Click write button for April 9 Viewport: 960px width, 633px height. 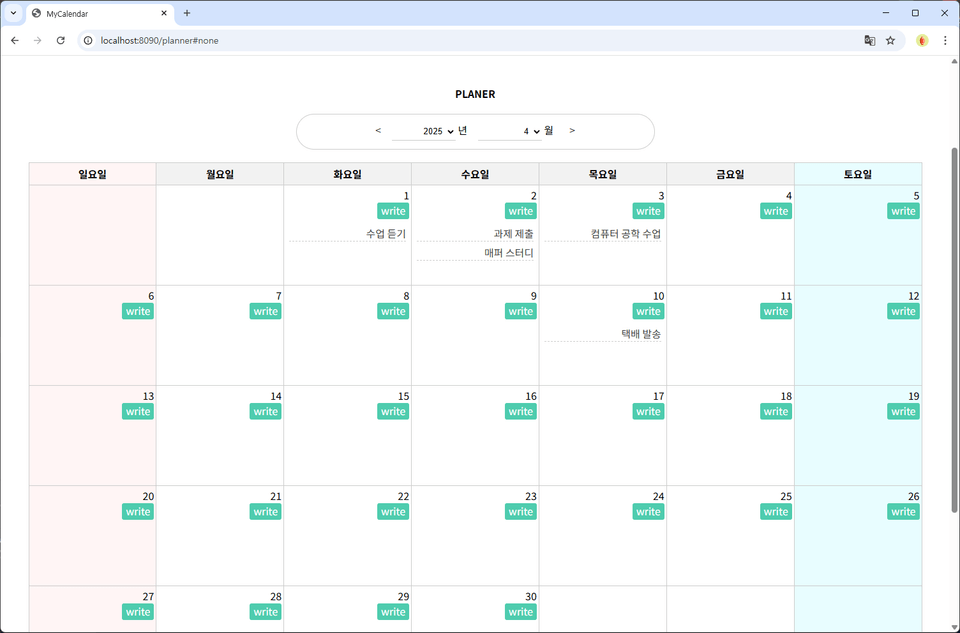click(x=520, y=312)
